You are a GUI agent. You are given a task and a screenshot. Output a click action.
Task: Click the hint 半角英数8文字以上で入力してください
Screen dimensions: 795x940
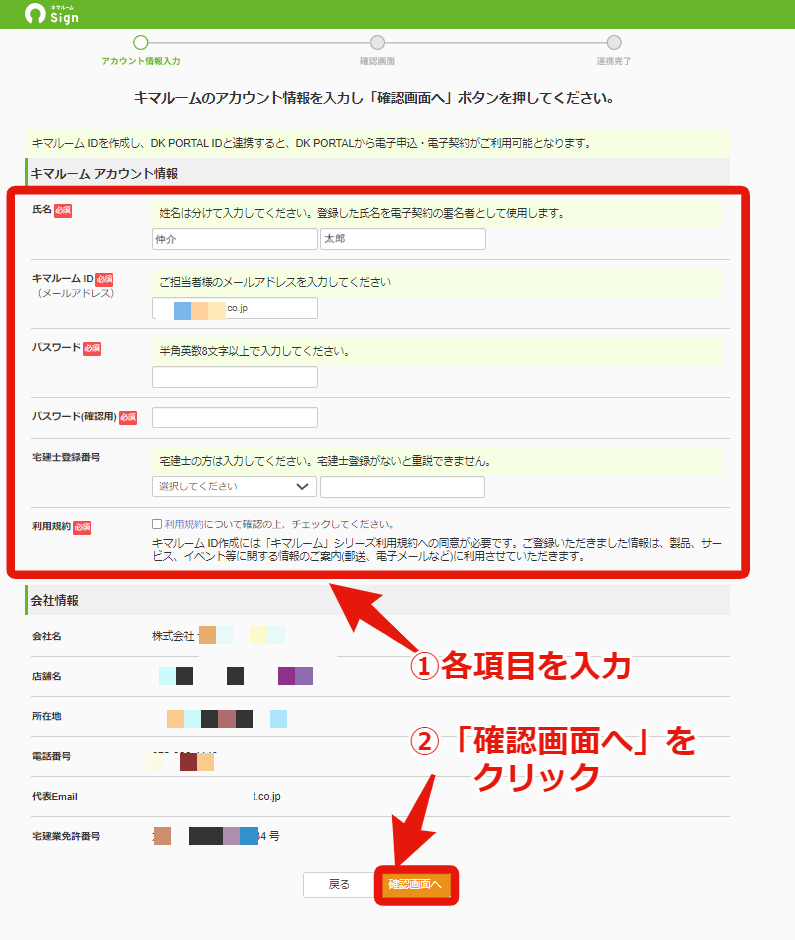click(255, 351)
